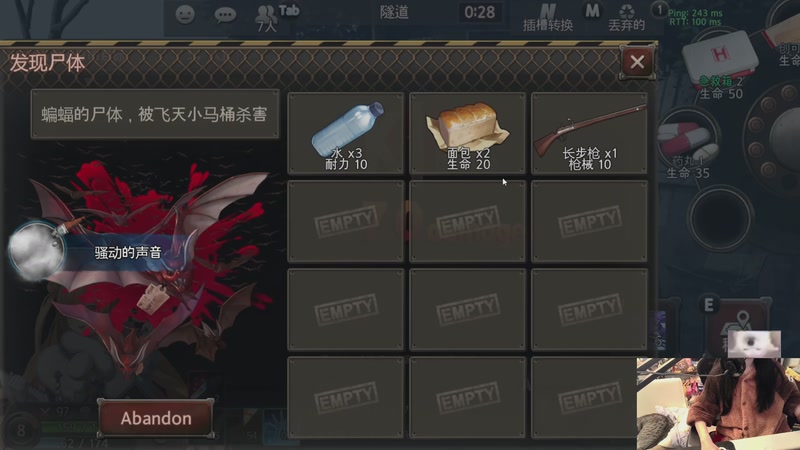The image size is (800, 450).
Task: Grab the long rifle weapon
Action: 589,134
